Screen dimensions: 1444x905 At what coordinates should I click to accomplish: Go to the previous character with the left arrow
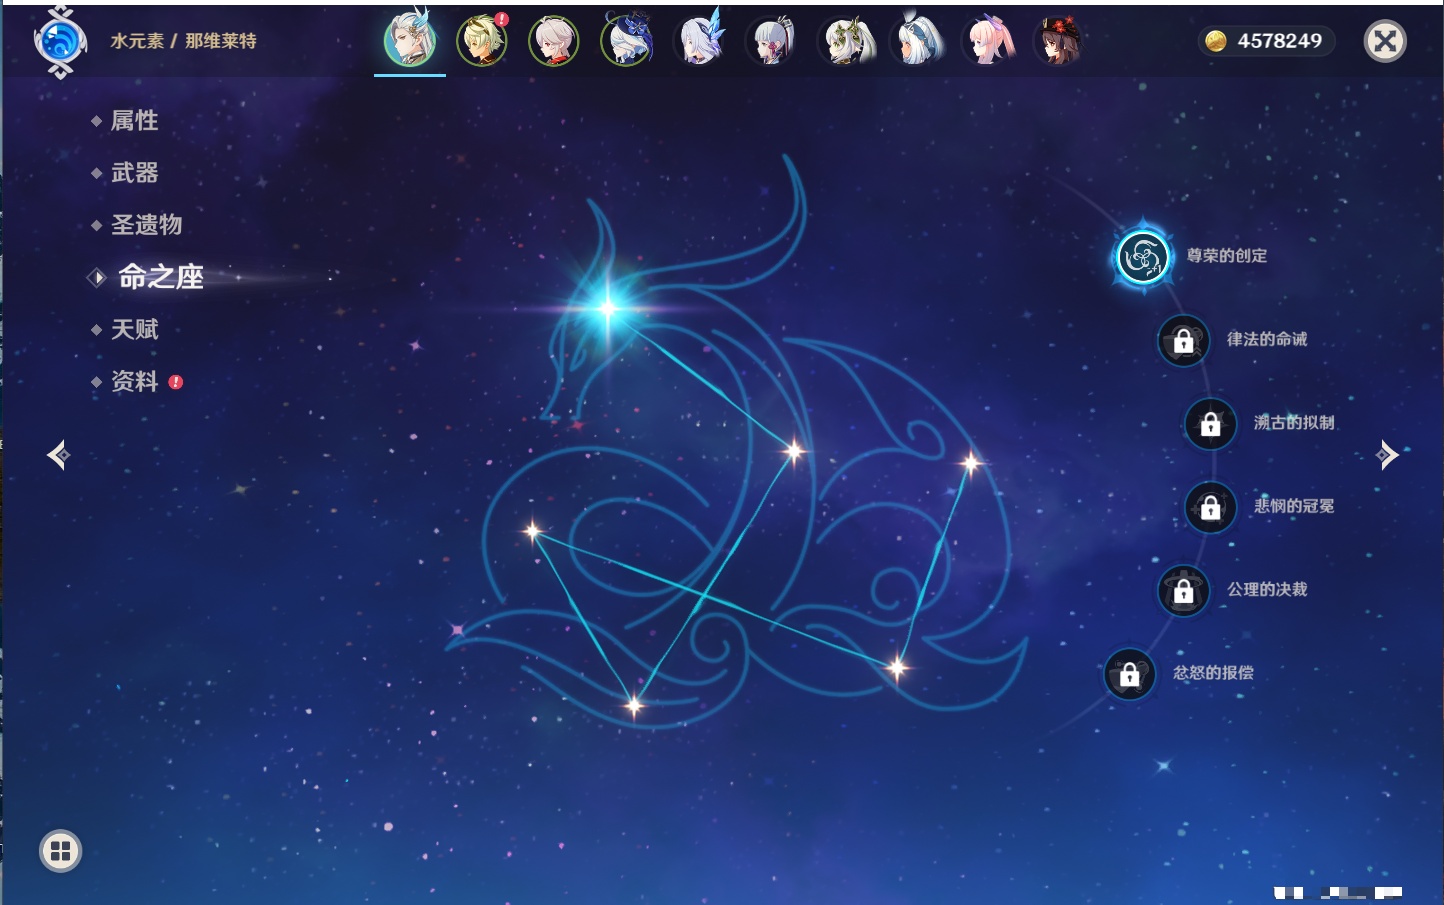(58, 455)
